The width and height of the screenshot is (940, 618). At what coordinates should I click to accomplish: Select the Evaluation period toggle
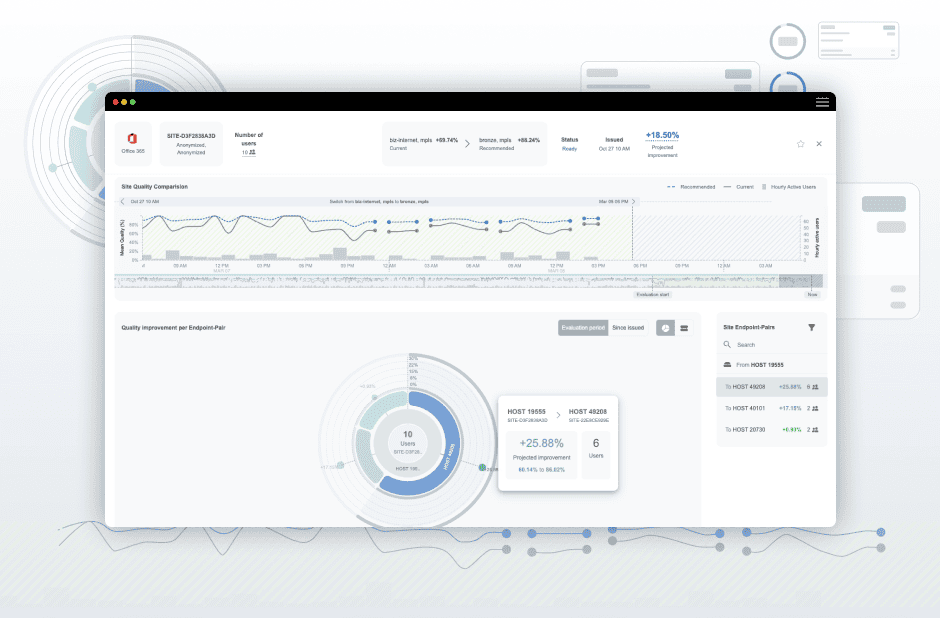(582, 328)
